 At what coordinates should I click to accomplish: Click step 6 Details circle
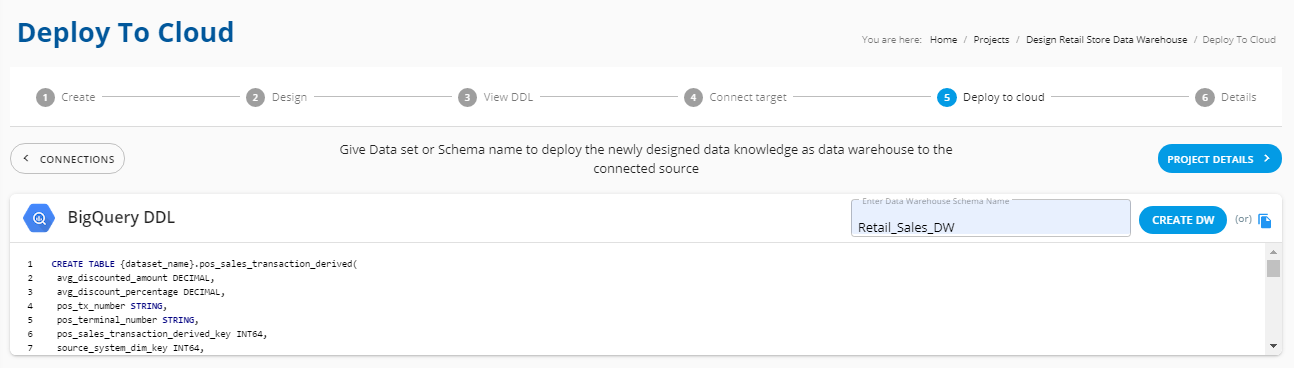pos(1204,97)
